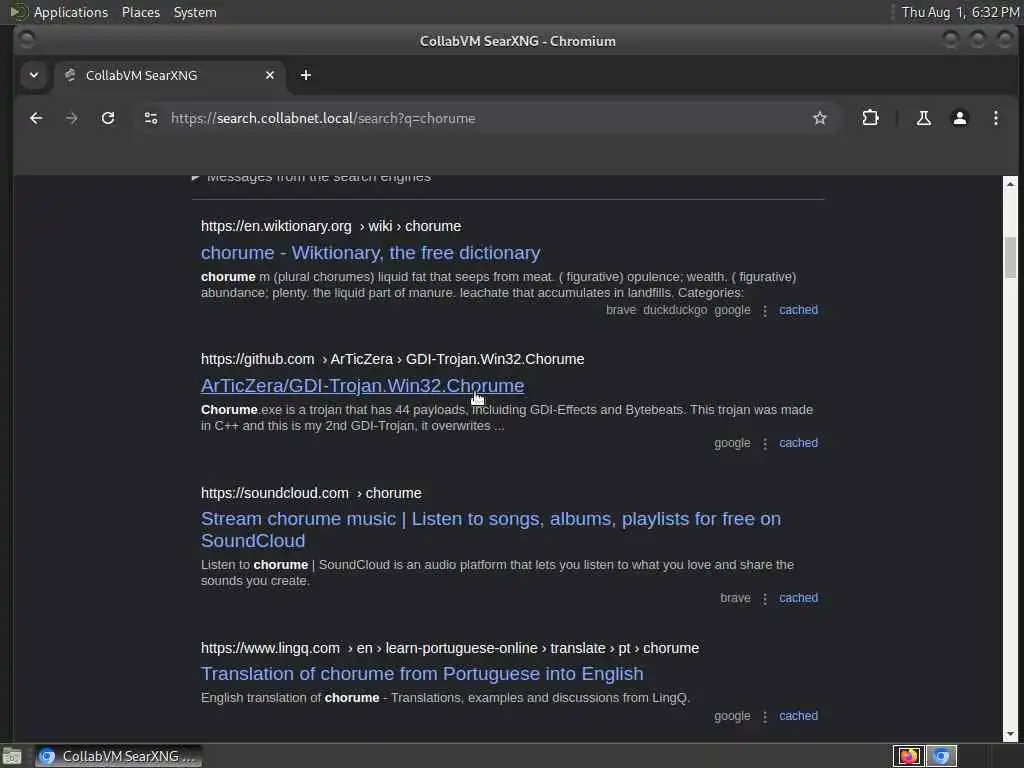Open the Chromium three-dot menu

coord(995,118)
